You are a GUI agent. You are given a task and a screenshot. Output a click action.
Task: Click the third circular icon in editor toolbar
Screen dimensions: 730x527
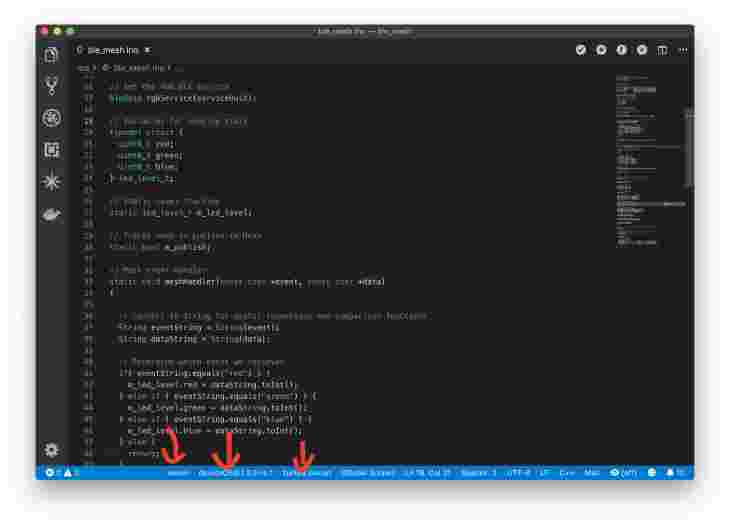pos(622,50)
